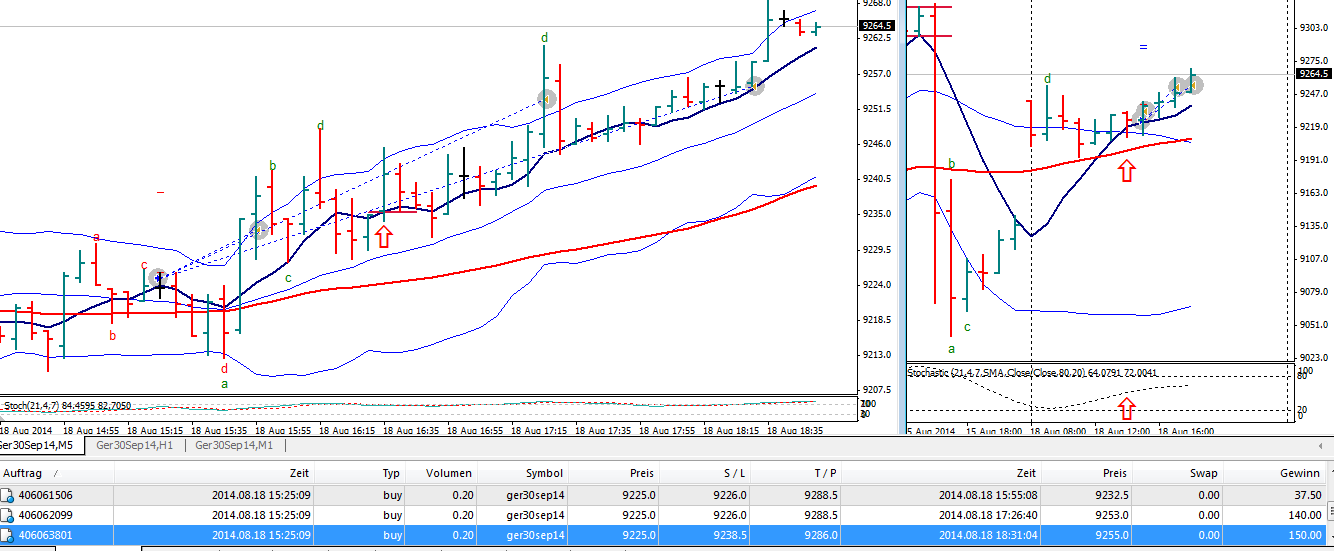The height and width of the screenshot is (551, 1334).
Task: Click the small red dash marker on M5 chart
Action: 161,192
